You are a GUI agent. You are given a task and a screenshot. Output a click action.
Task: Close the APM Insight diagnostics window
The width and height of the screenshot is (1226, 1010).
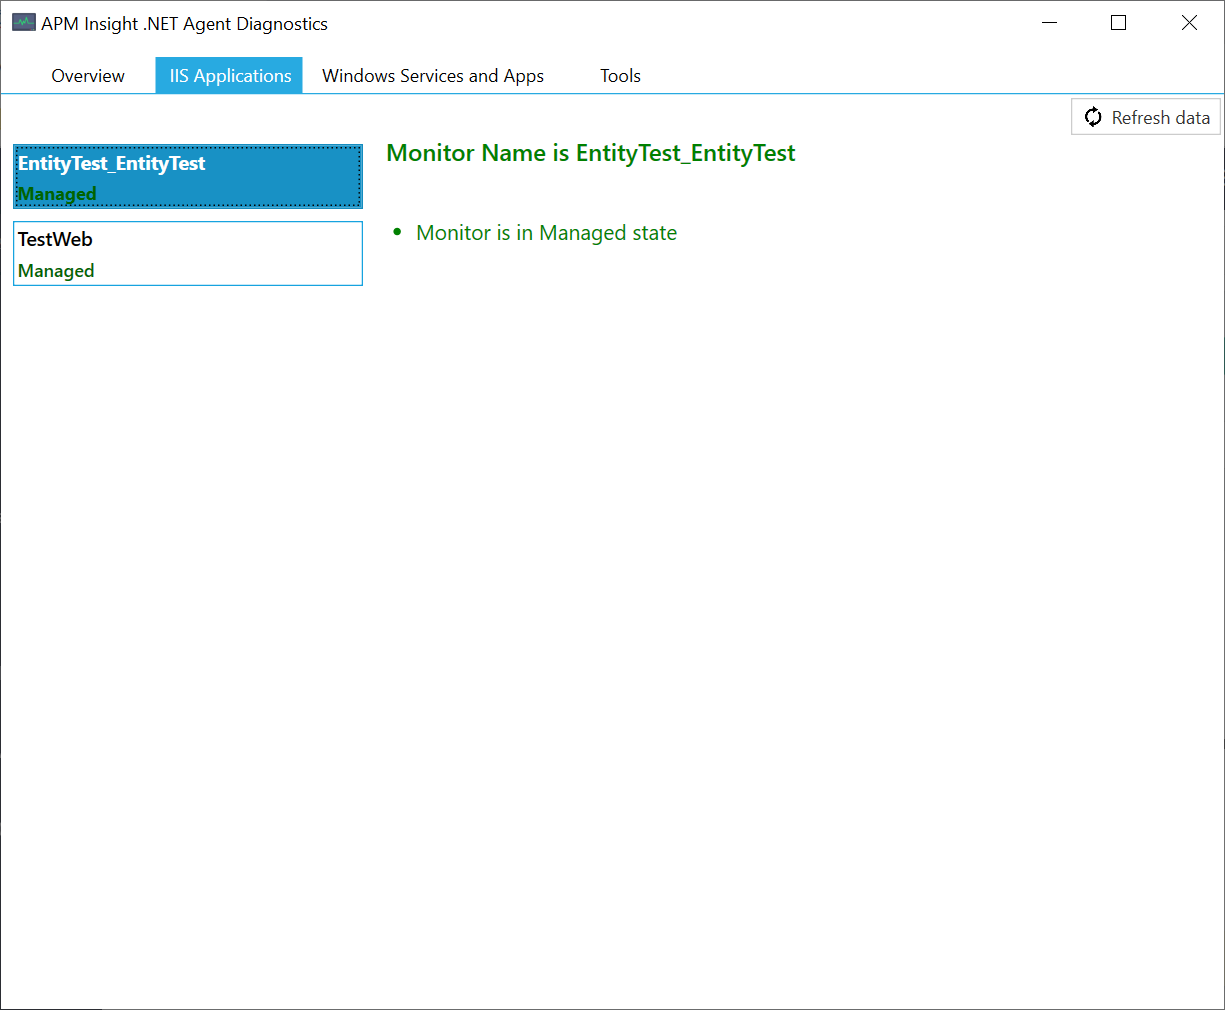1189,22
